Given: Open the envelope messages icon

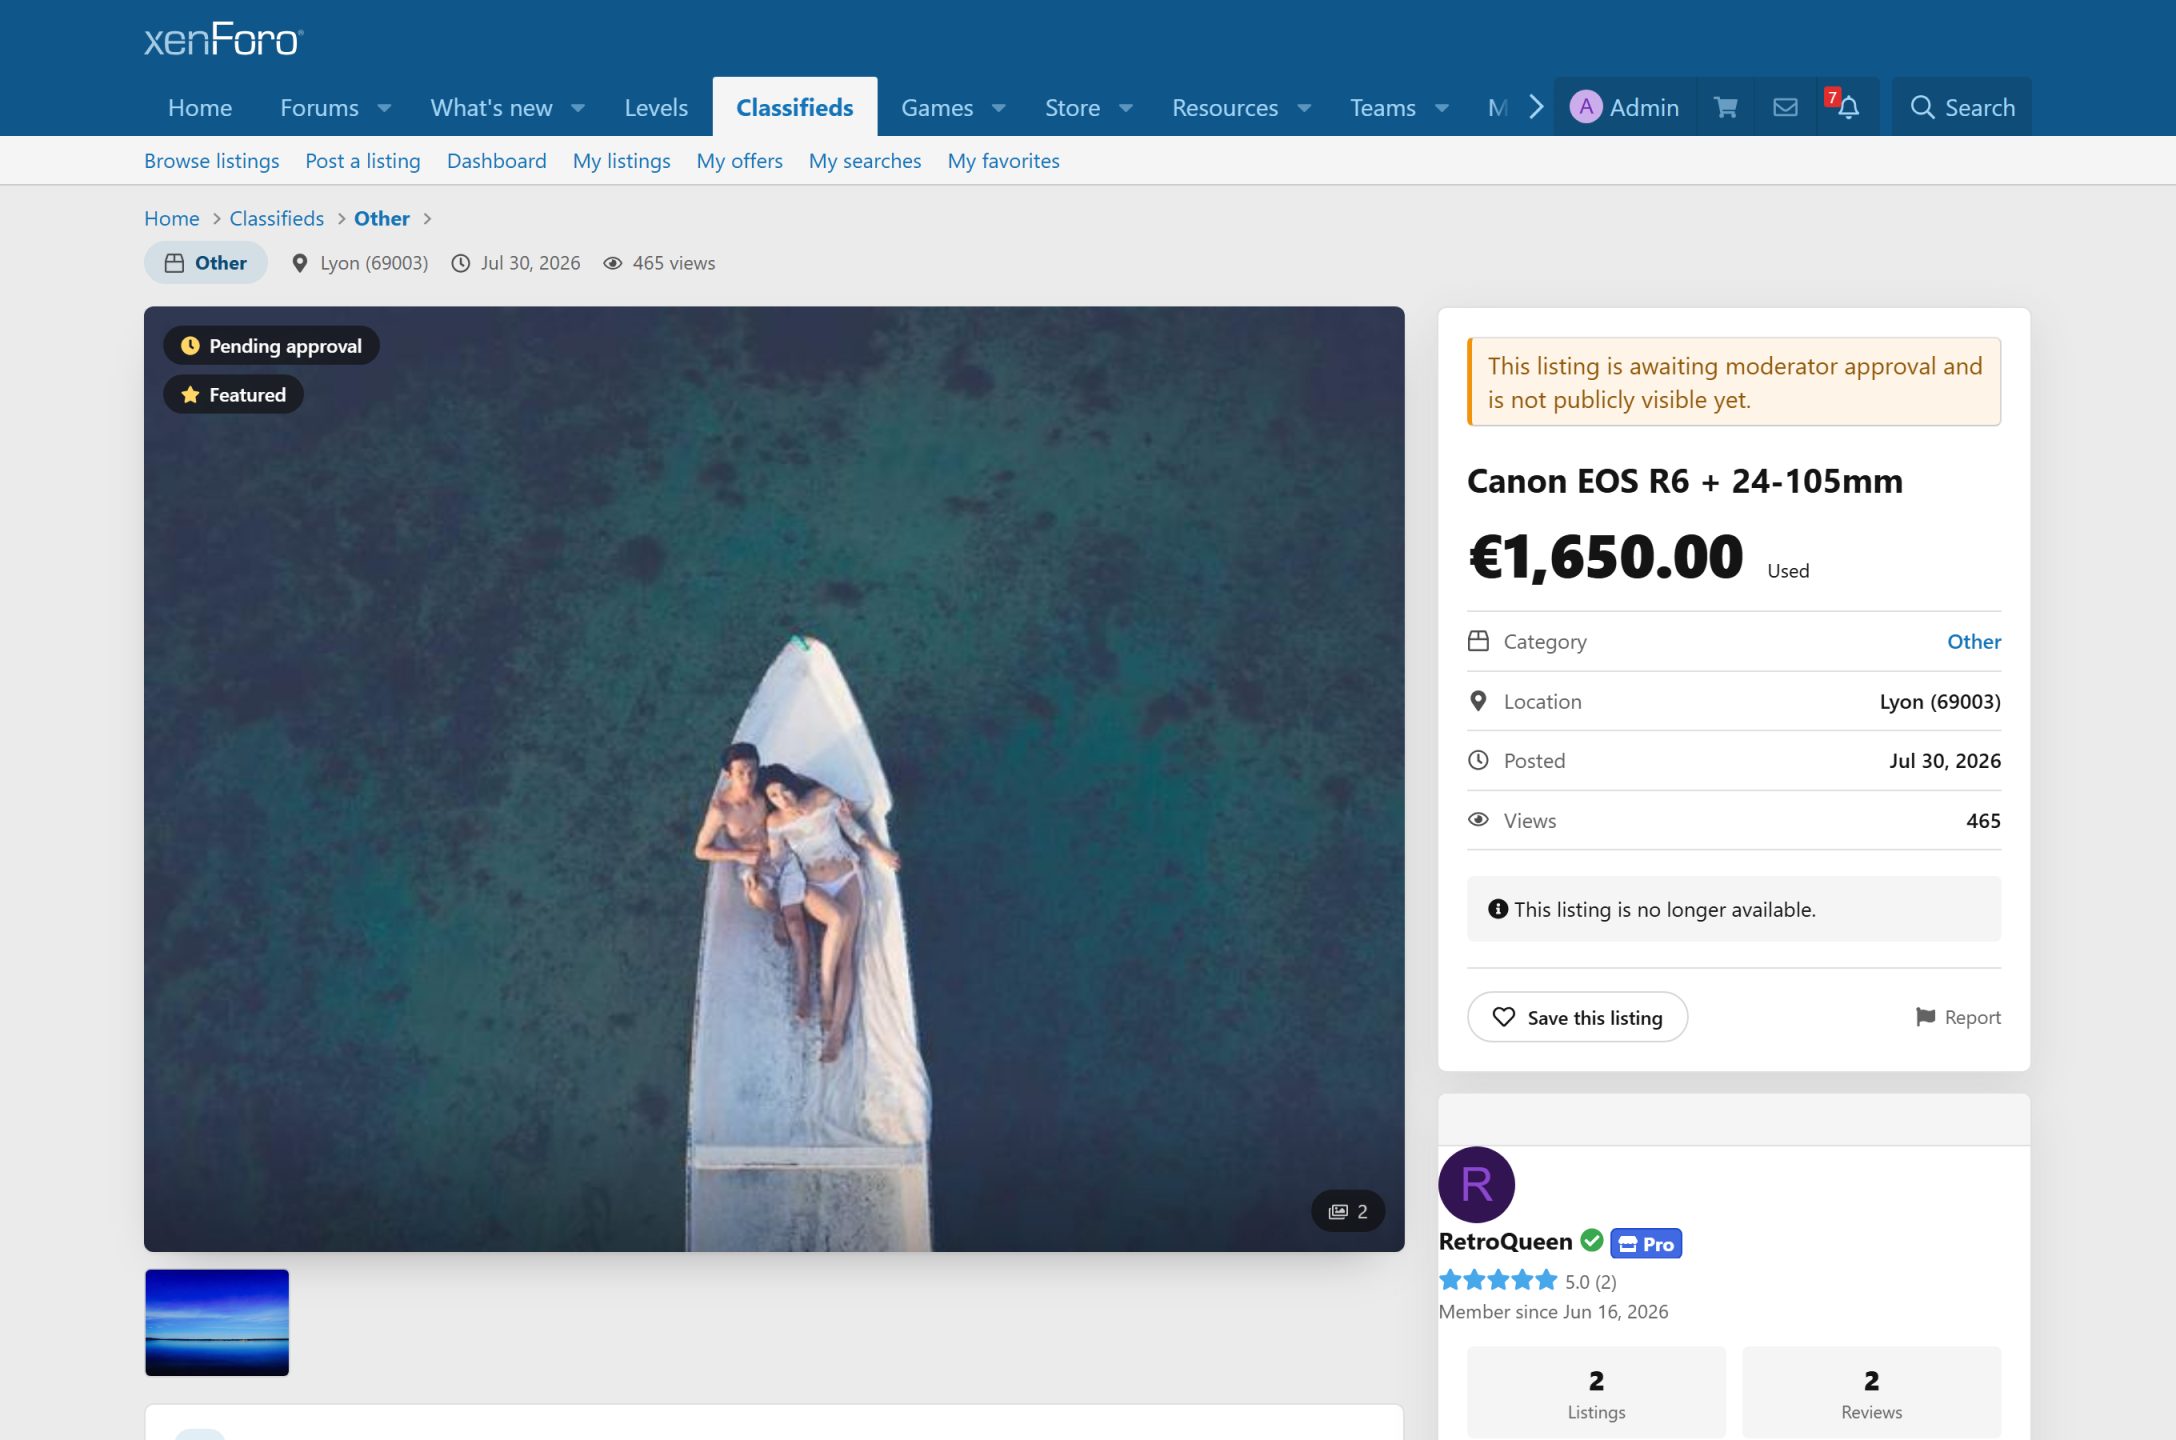Looking at the screenshot, I should pyautogui.click(x=1785, y=107).
